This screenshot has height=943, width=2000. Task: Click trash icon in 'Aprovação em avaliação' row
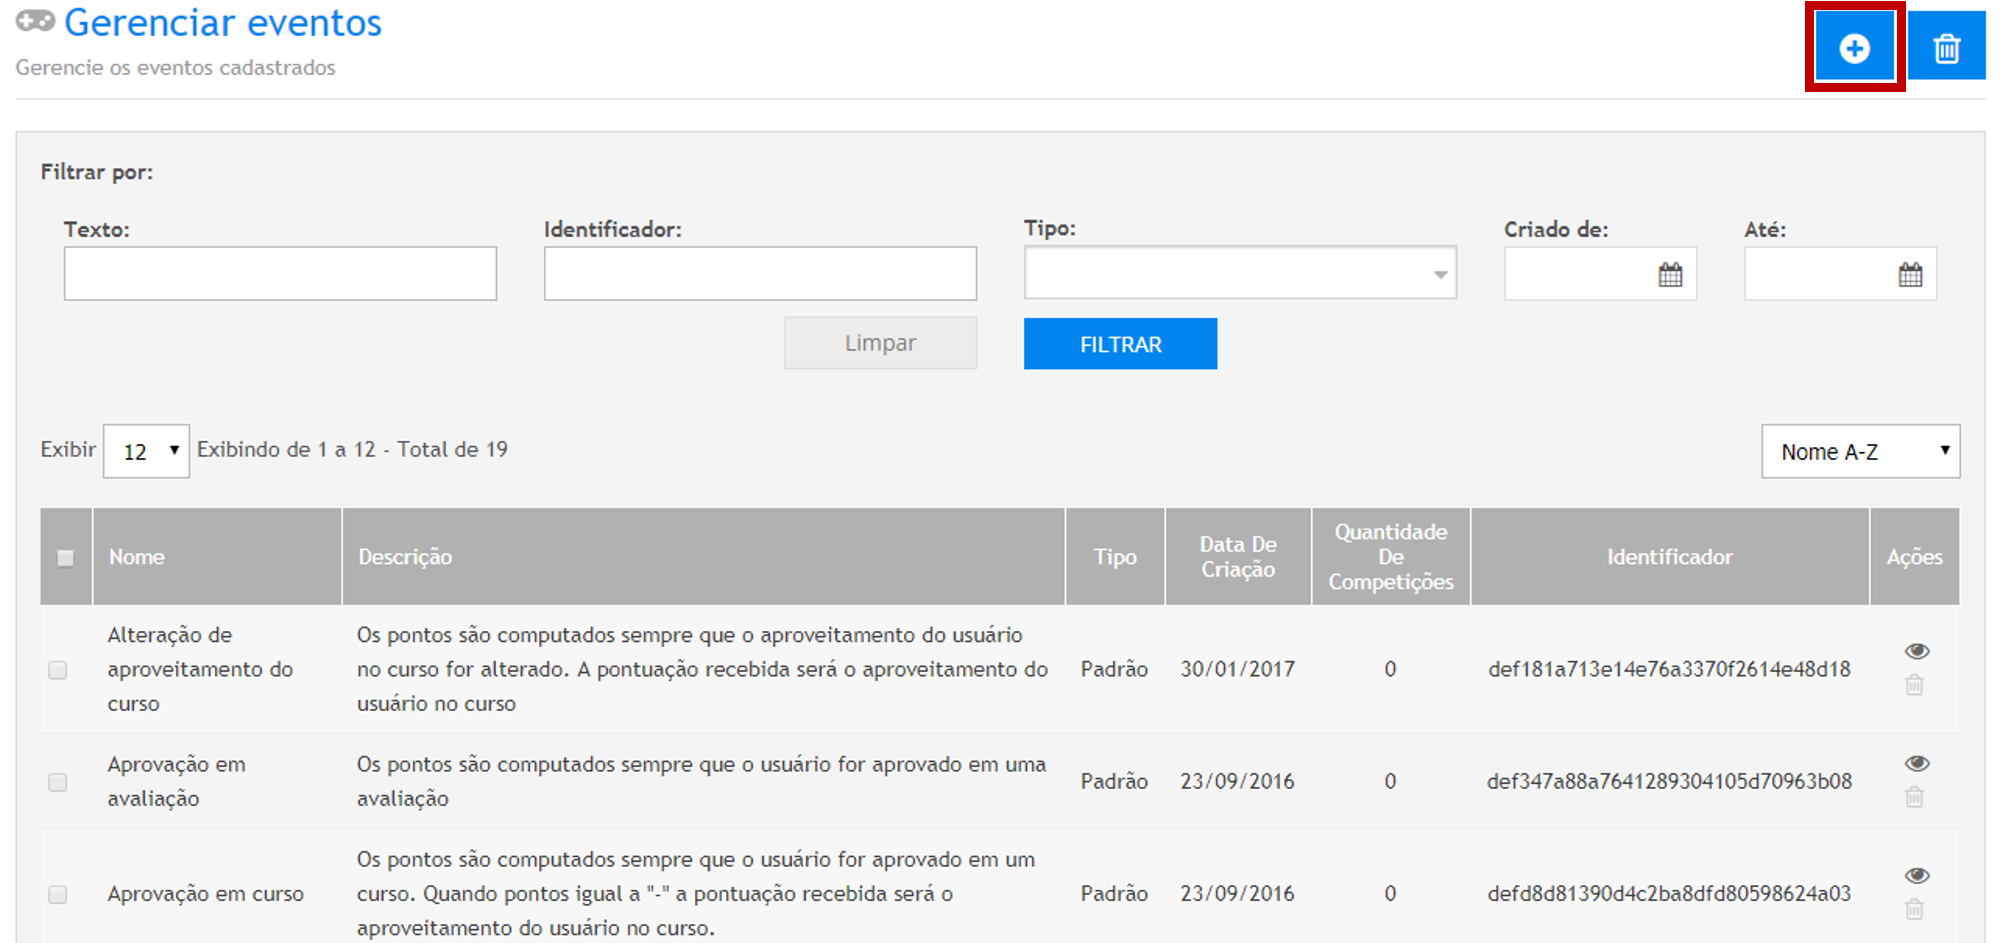1914,797
